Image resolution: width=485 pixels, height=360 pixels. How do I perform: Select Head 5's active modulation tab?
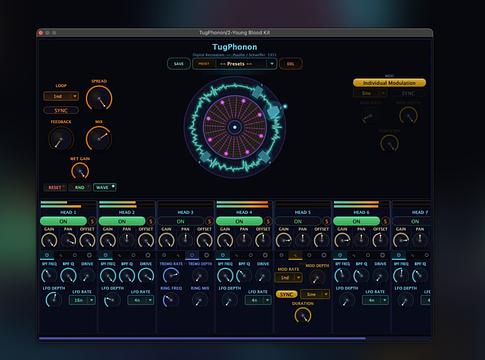click(296, 255)
